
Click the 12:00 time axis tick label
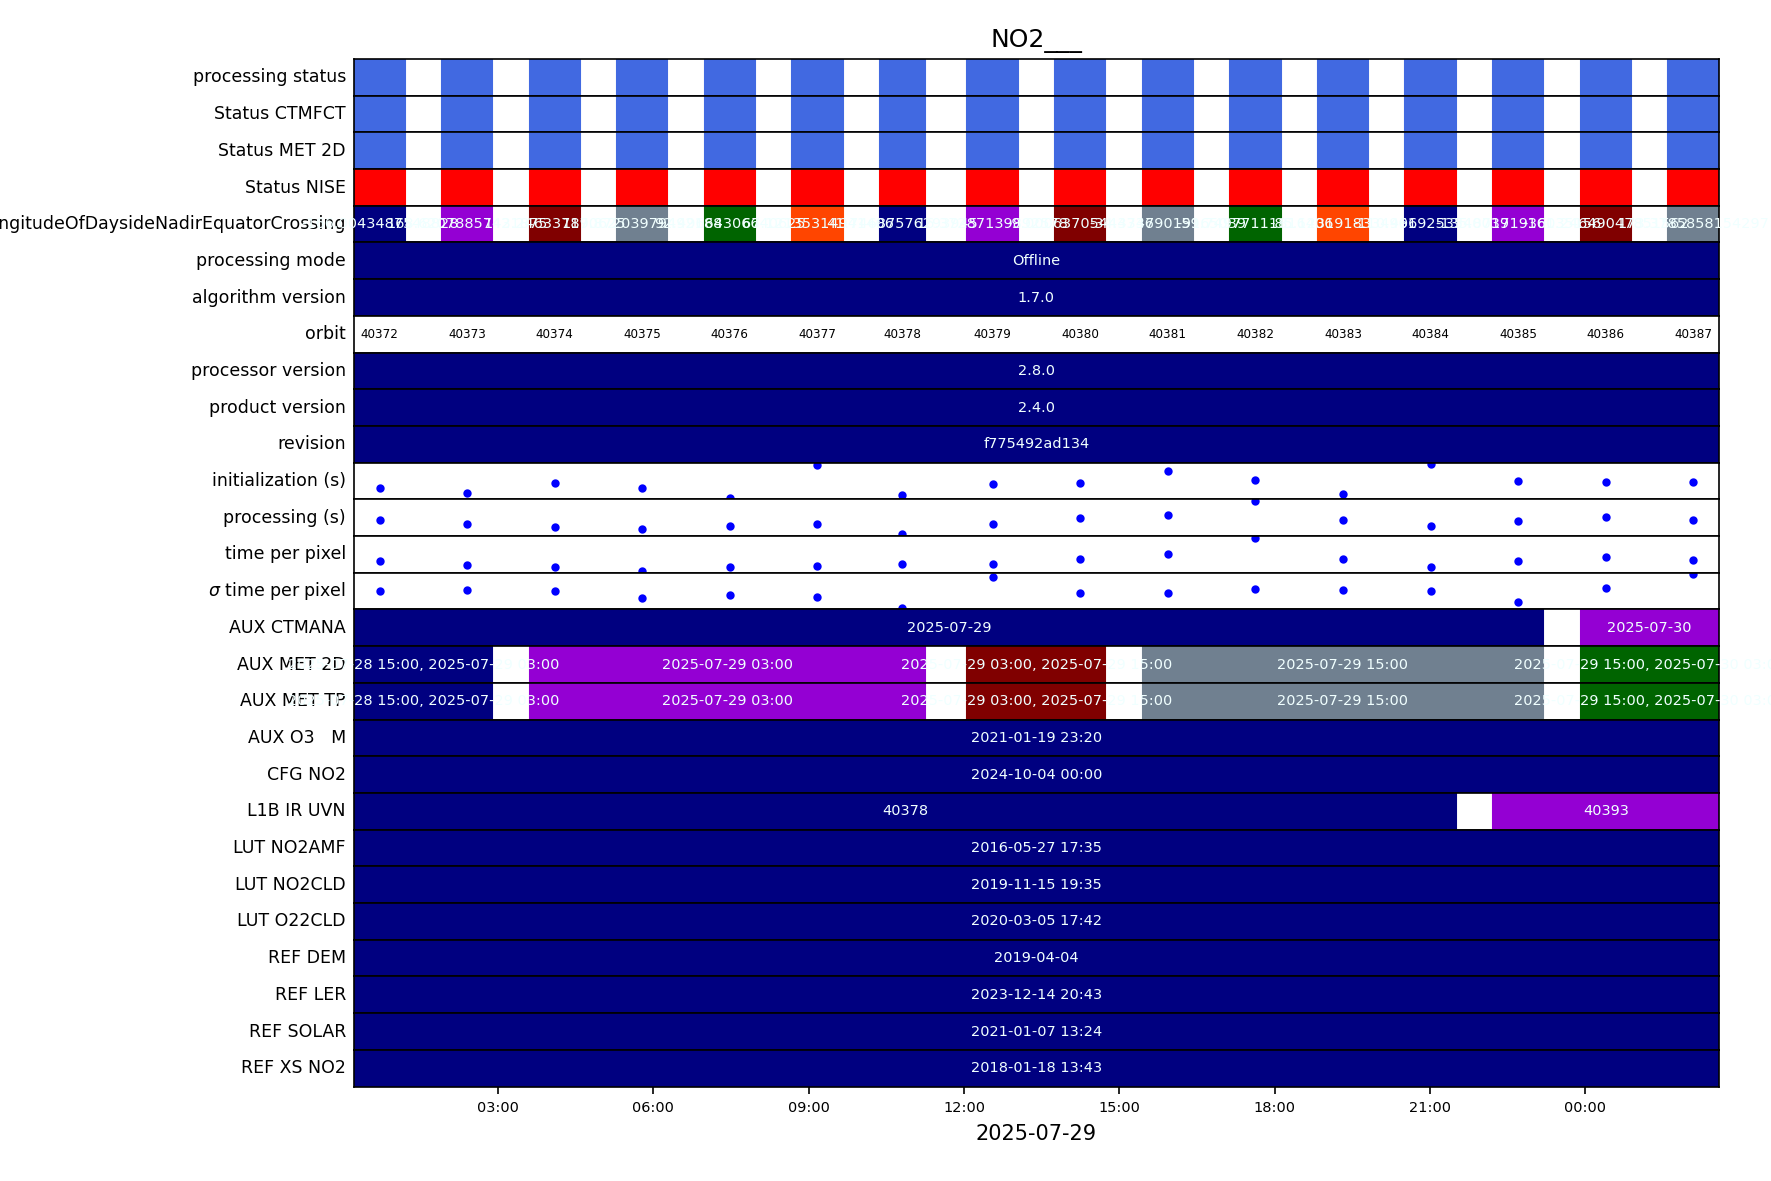click(x=964, y=1107)
